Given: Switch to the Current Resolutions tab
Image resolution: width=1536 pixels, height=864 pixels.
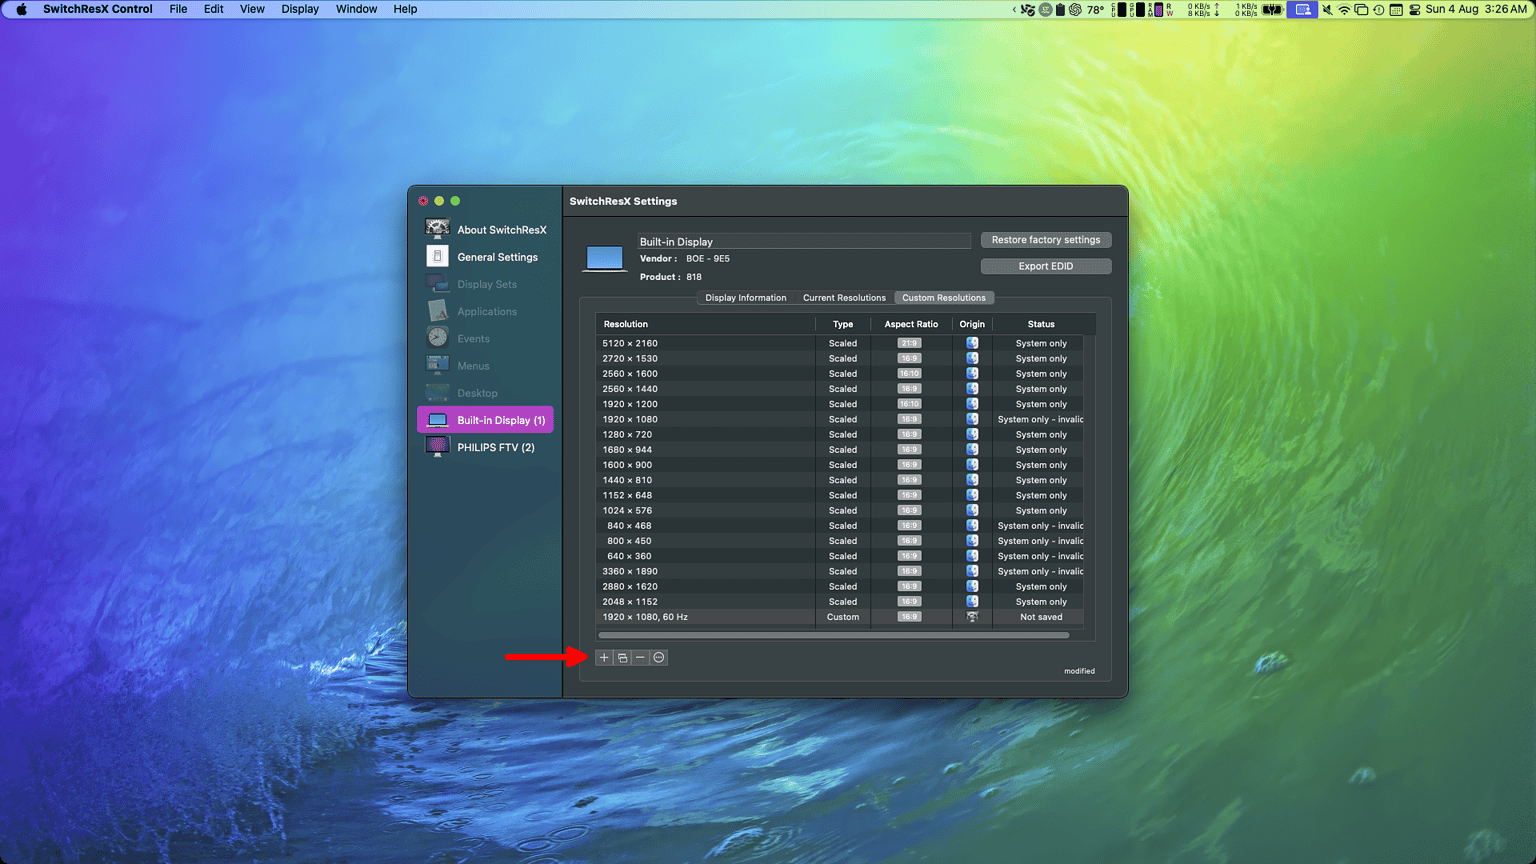Looking at the screenshot, I should click(843, 297).
